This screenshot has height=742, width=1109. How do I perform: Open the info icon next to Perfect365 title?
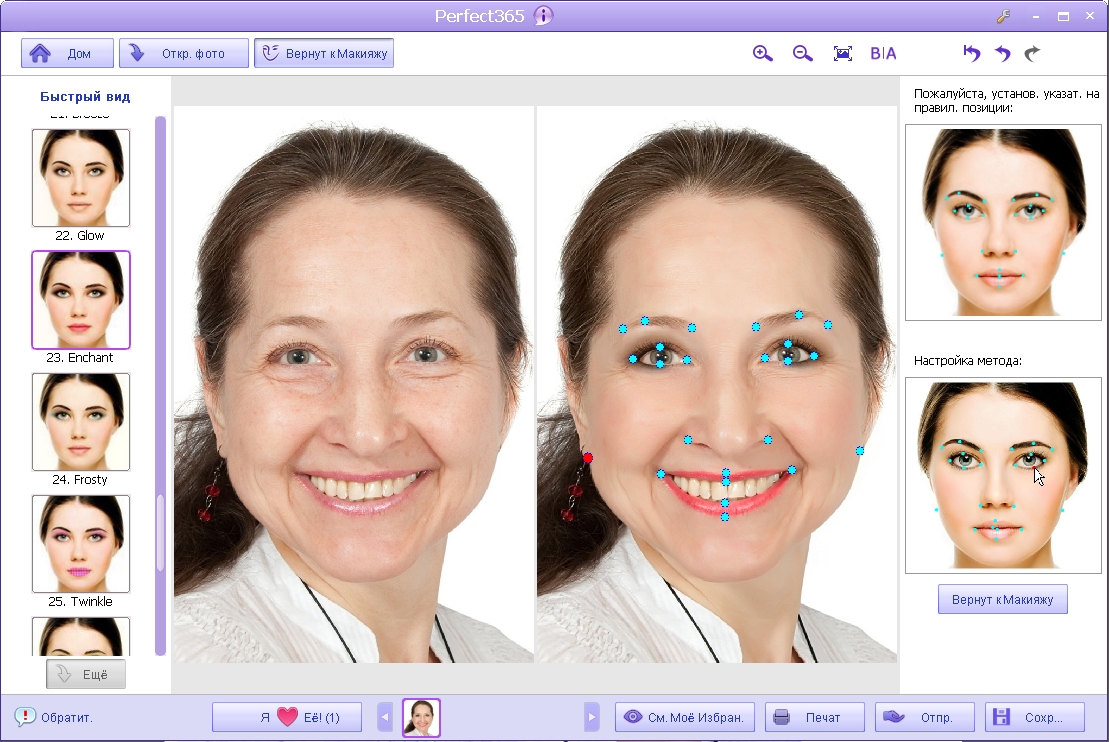[543, 16]
